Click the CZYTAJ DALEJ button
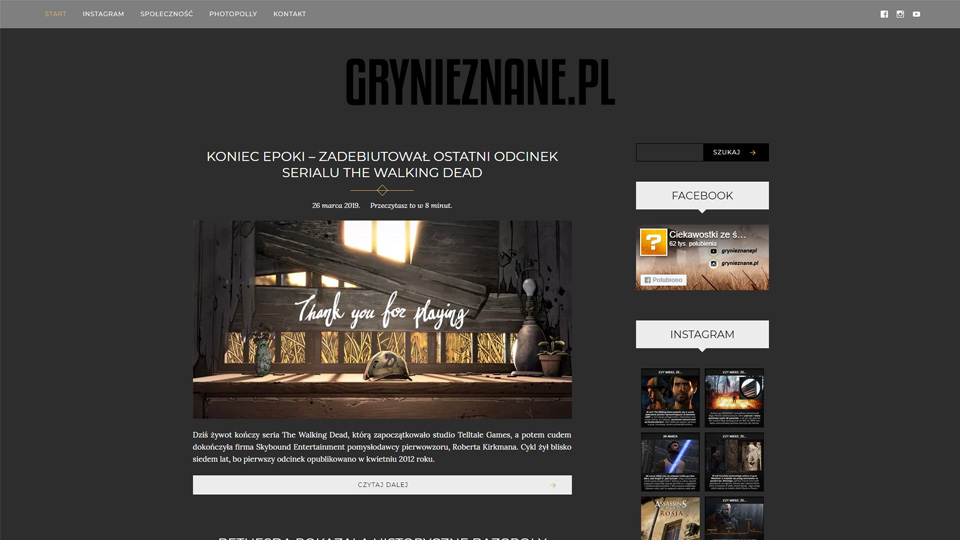 pyautogui.click(x=382, y=485)
